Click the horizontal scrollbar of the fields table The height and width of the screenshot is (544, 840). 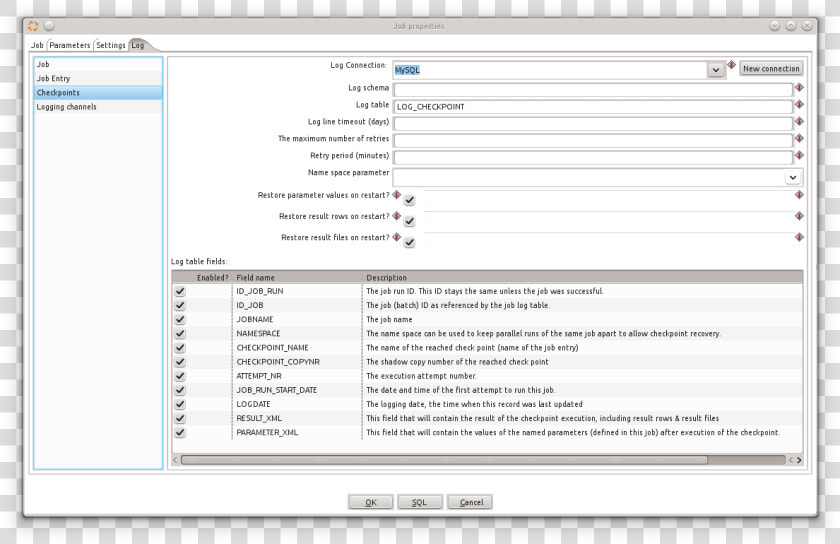[x=444, y=460]
